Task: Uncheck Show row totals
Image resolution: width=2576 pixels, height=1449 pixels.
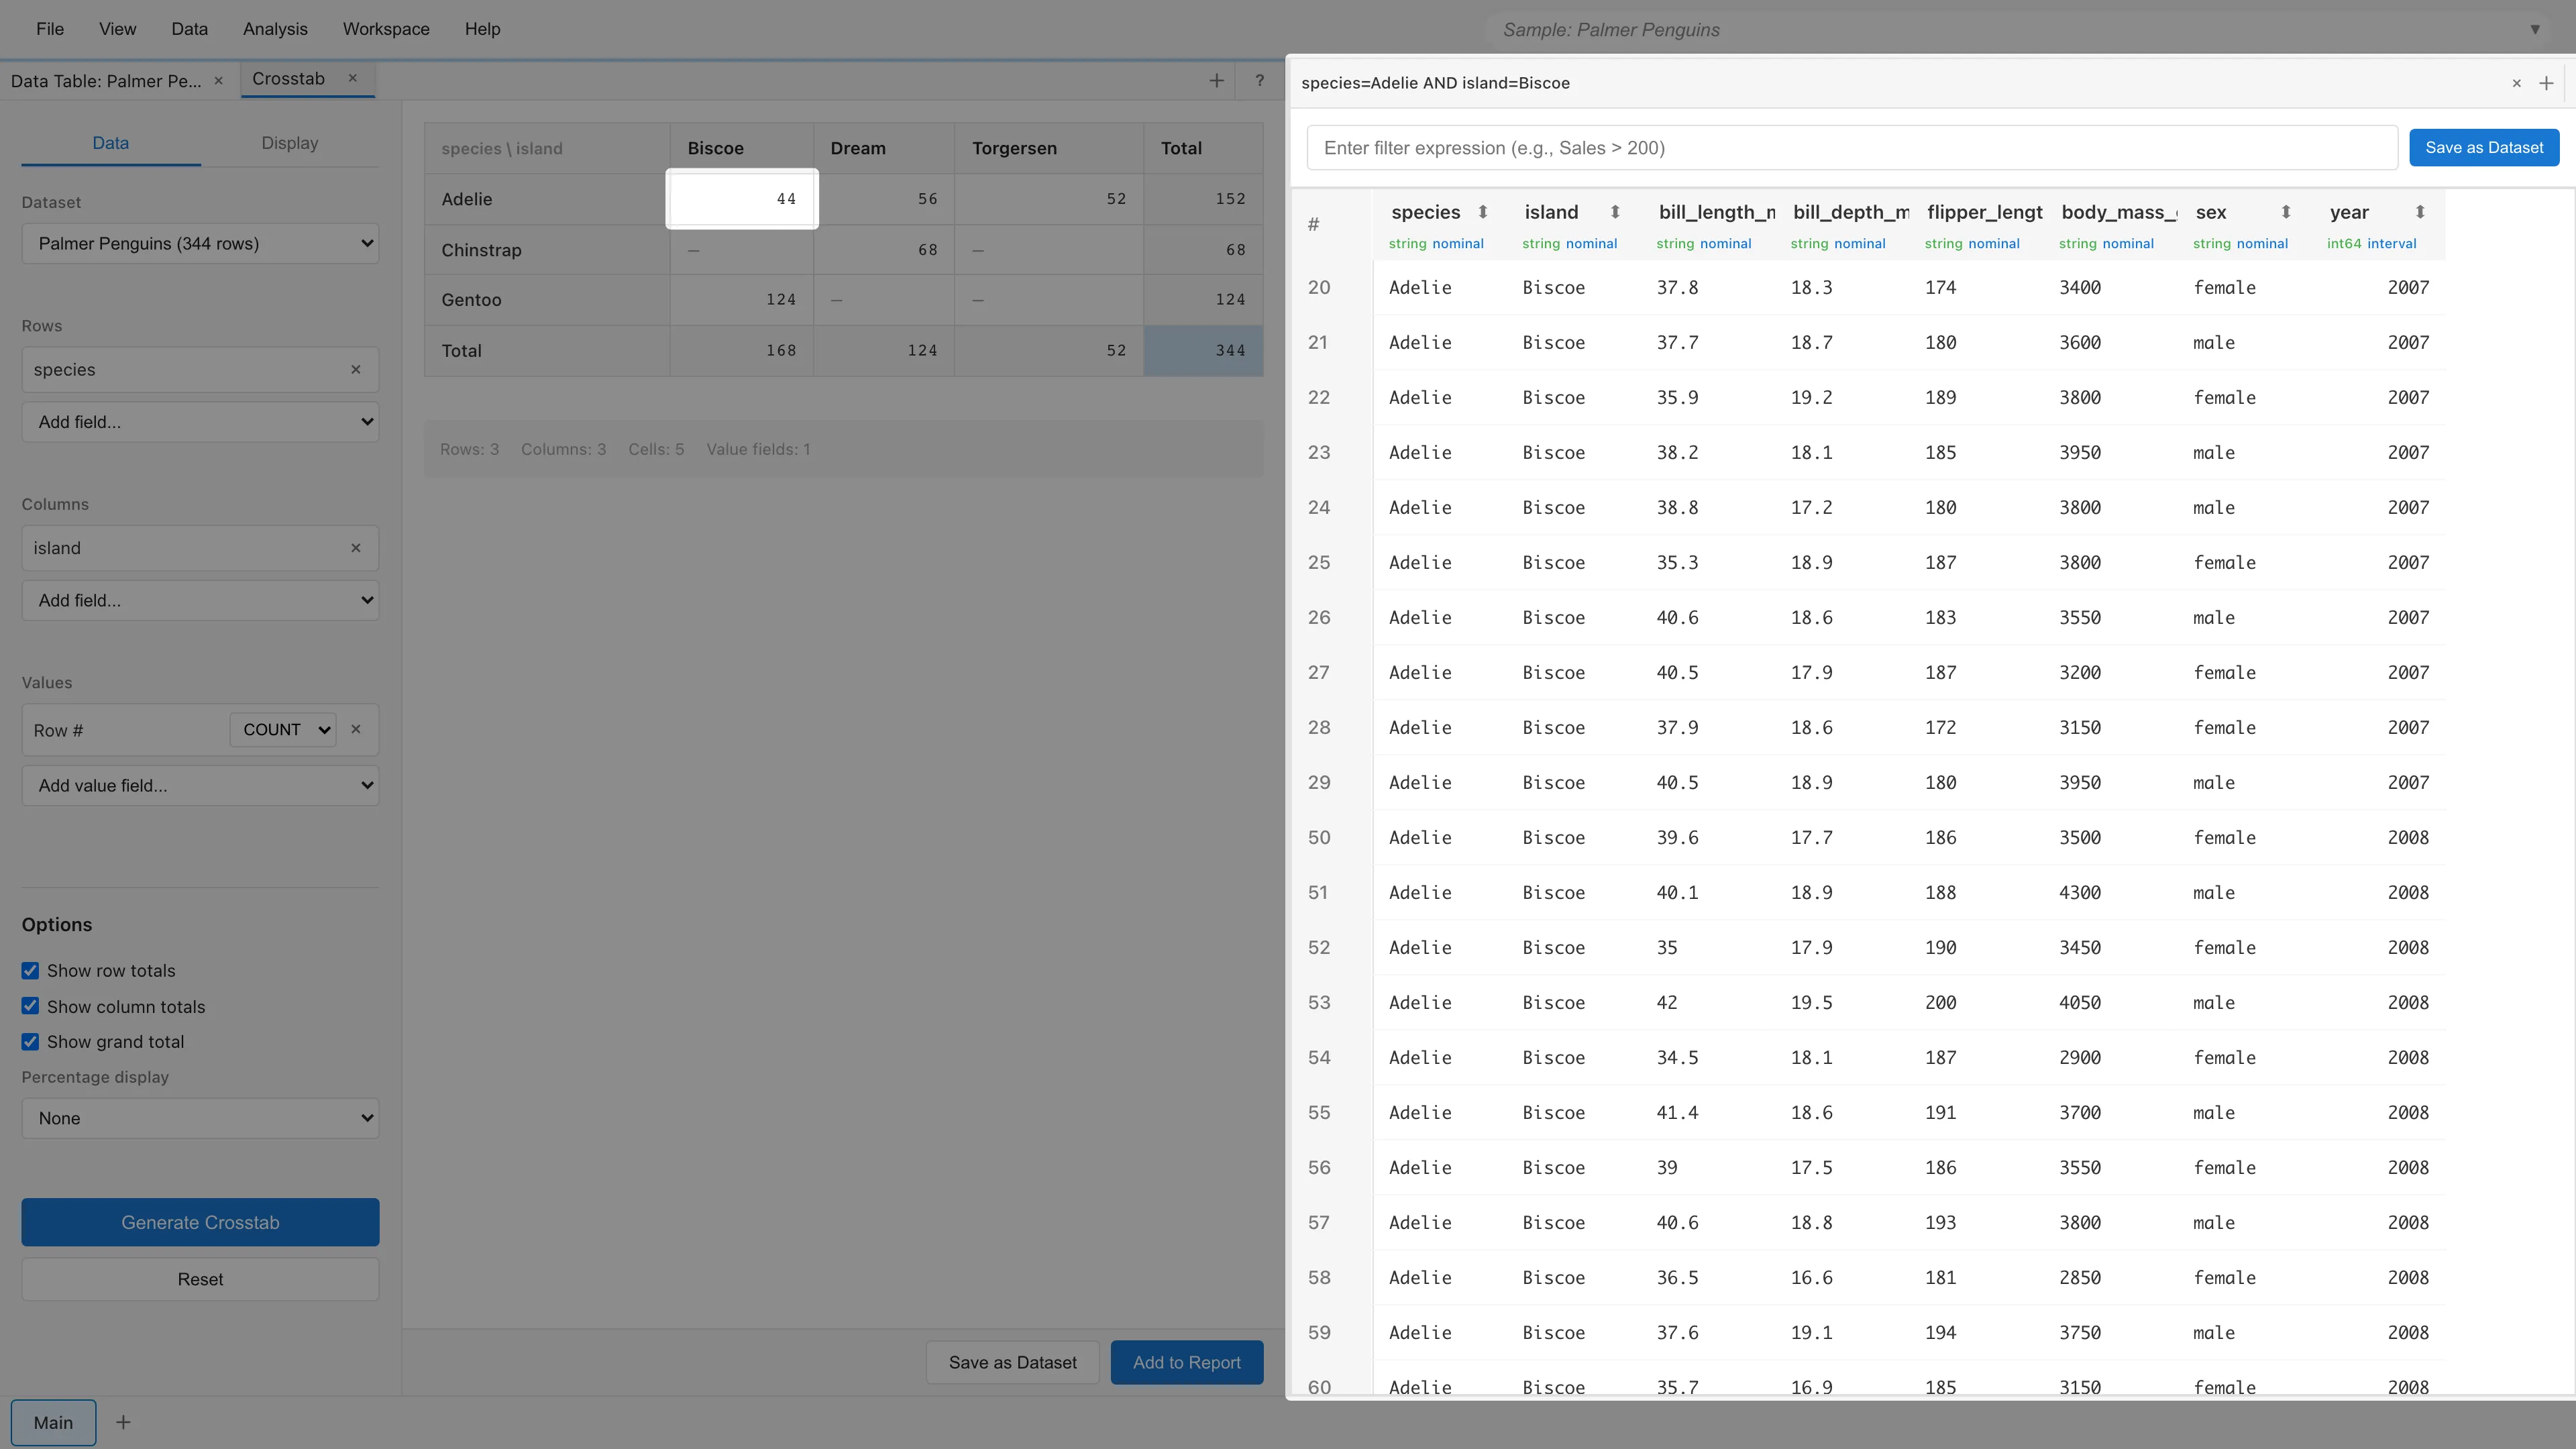Action: point(30,970)
